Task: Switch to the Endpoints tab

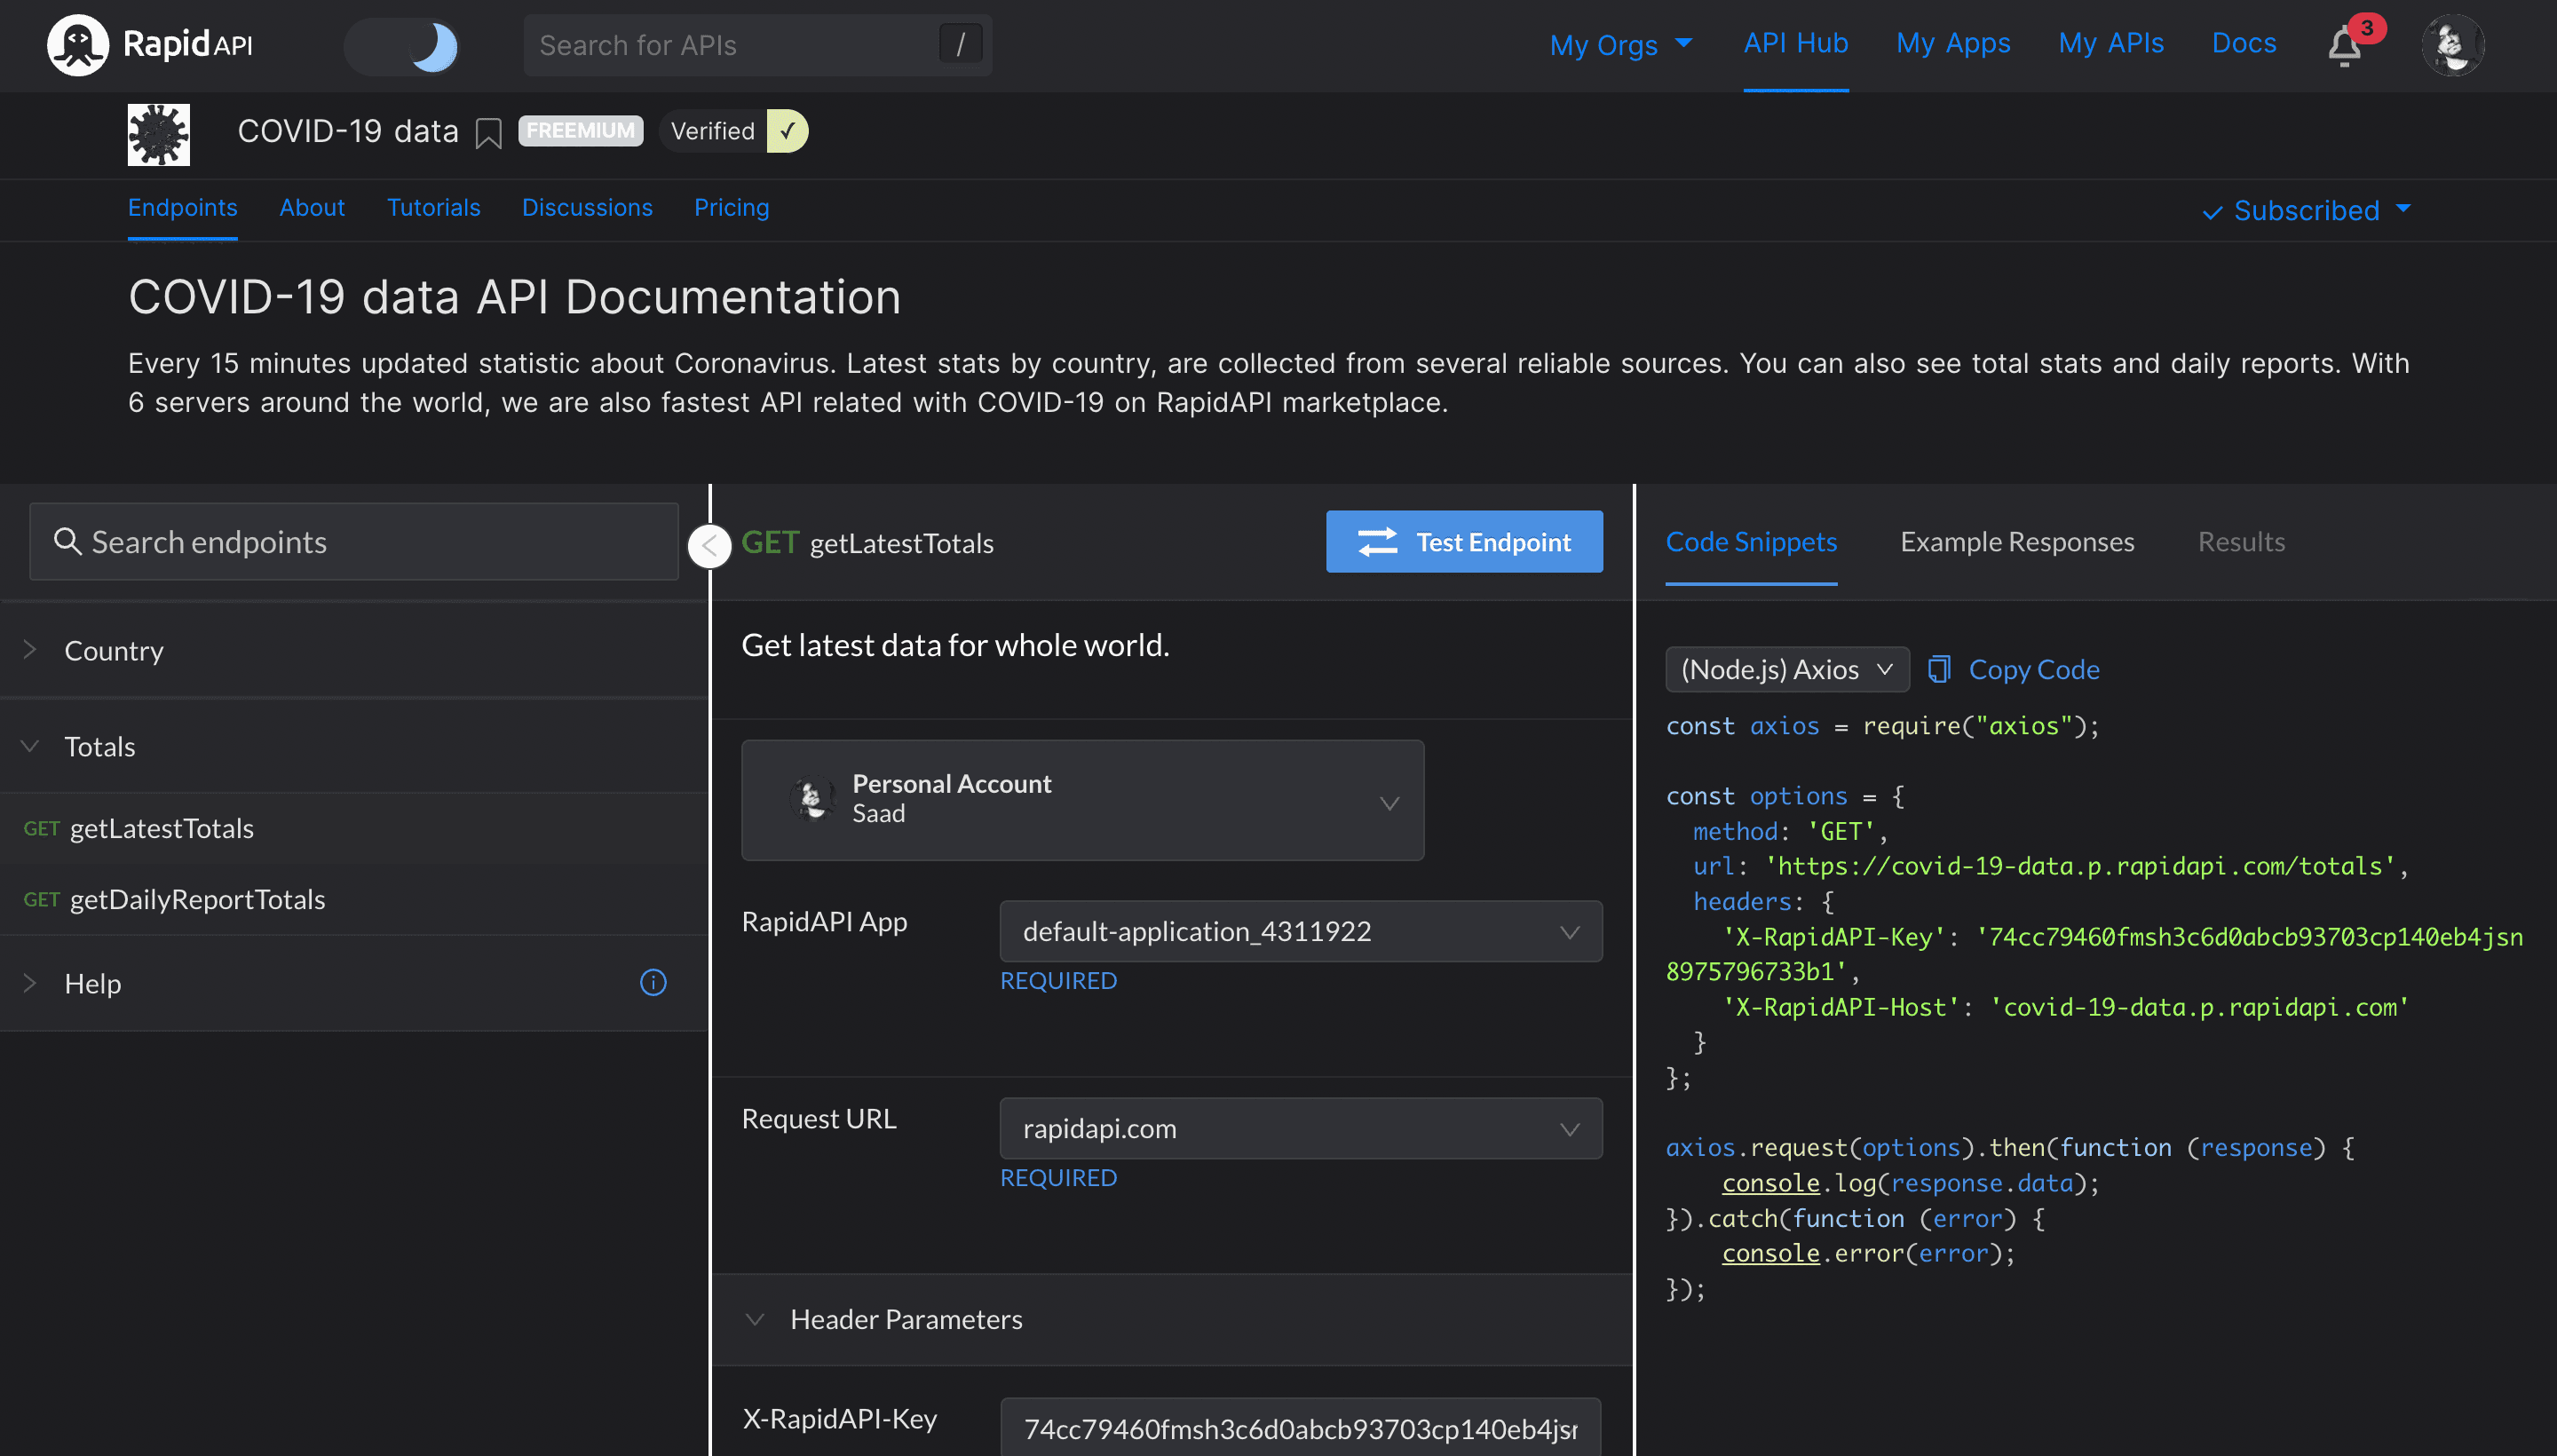Action: [x=183, y=208]
